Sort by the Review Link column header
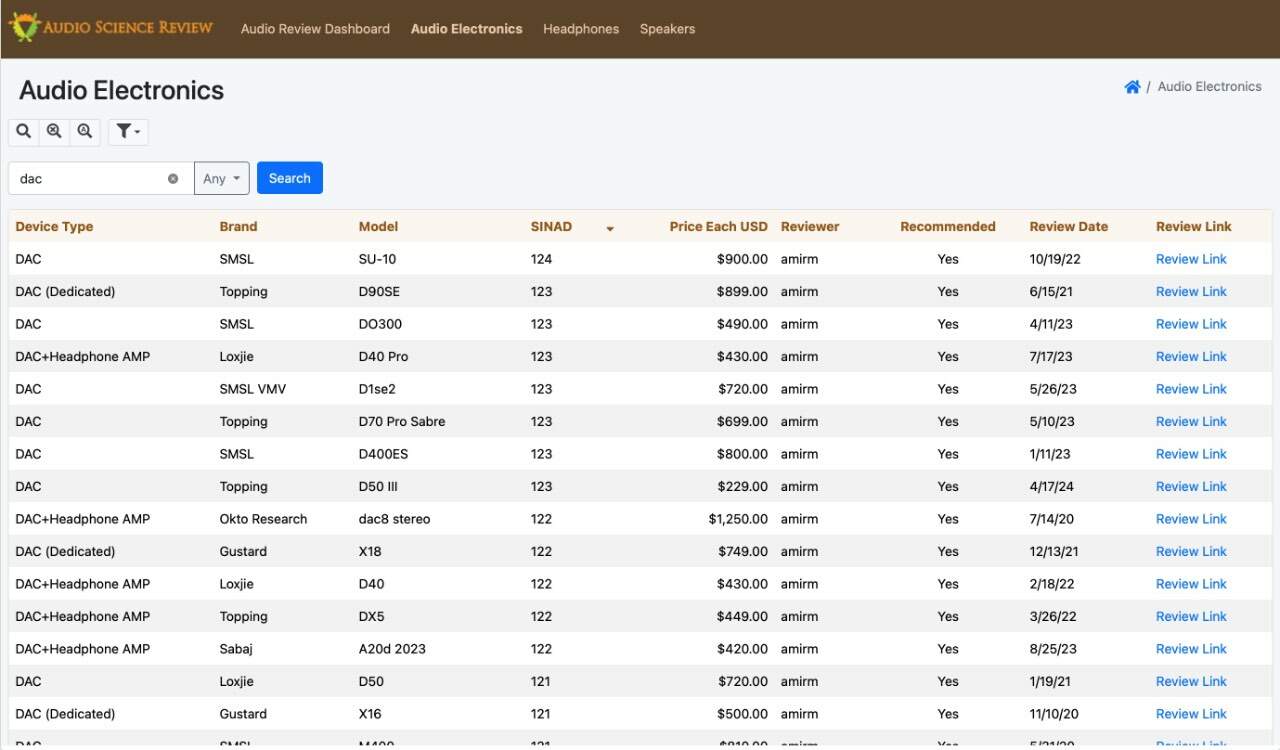 pyautogui.click(x=1194, y=226)
